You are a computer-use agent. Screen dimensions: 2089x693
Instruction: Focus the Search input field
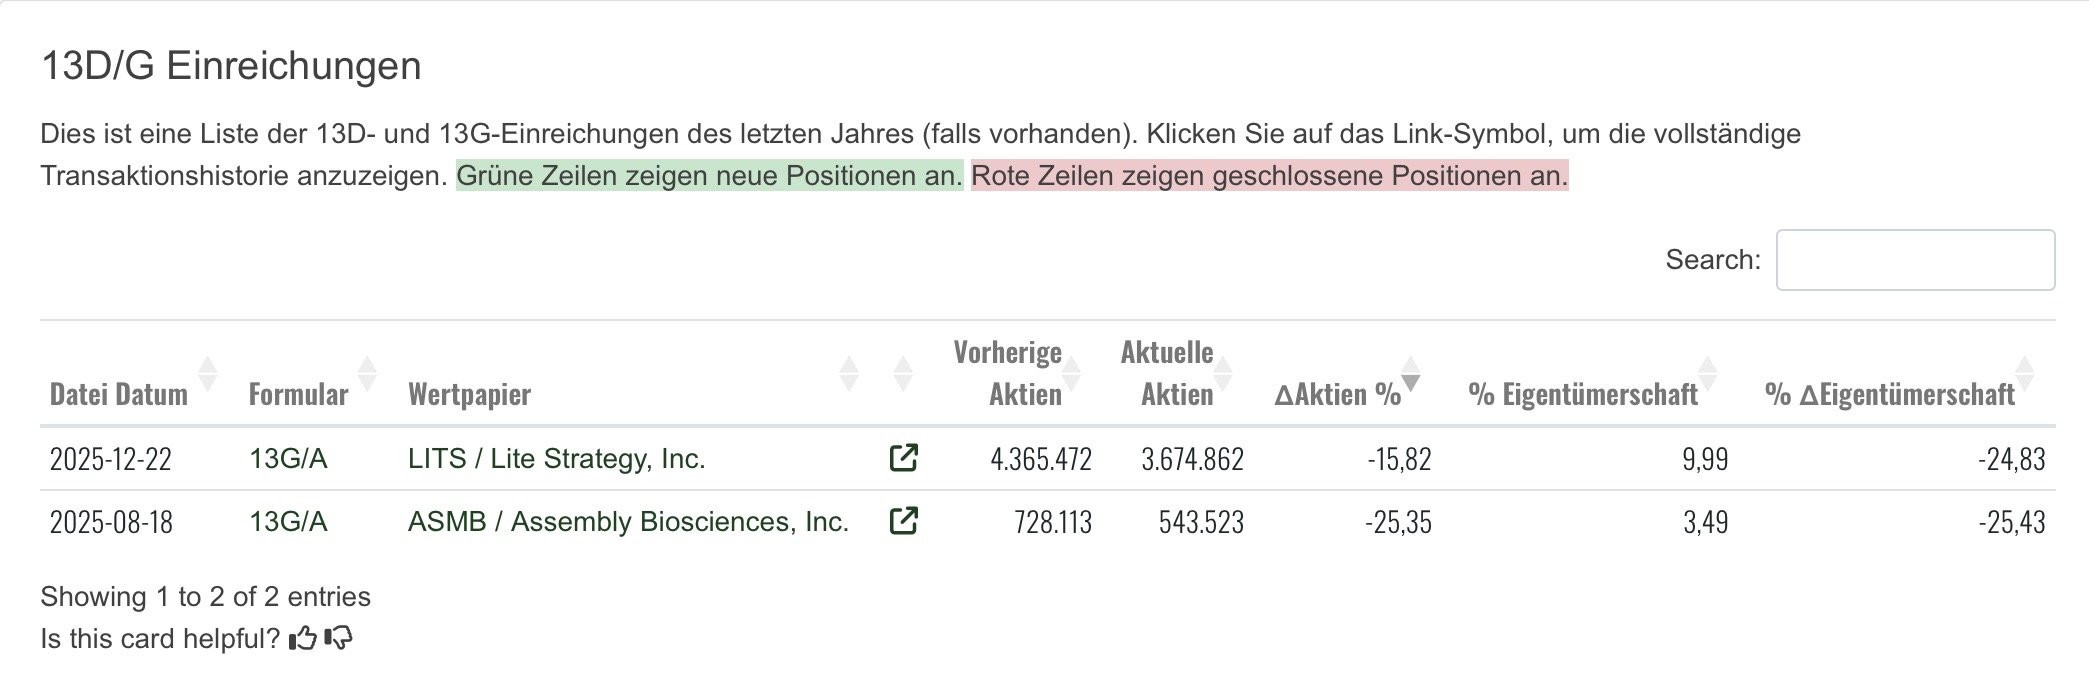click(x=1915, y=260)
